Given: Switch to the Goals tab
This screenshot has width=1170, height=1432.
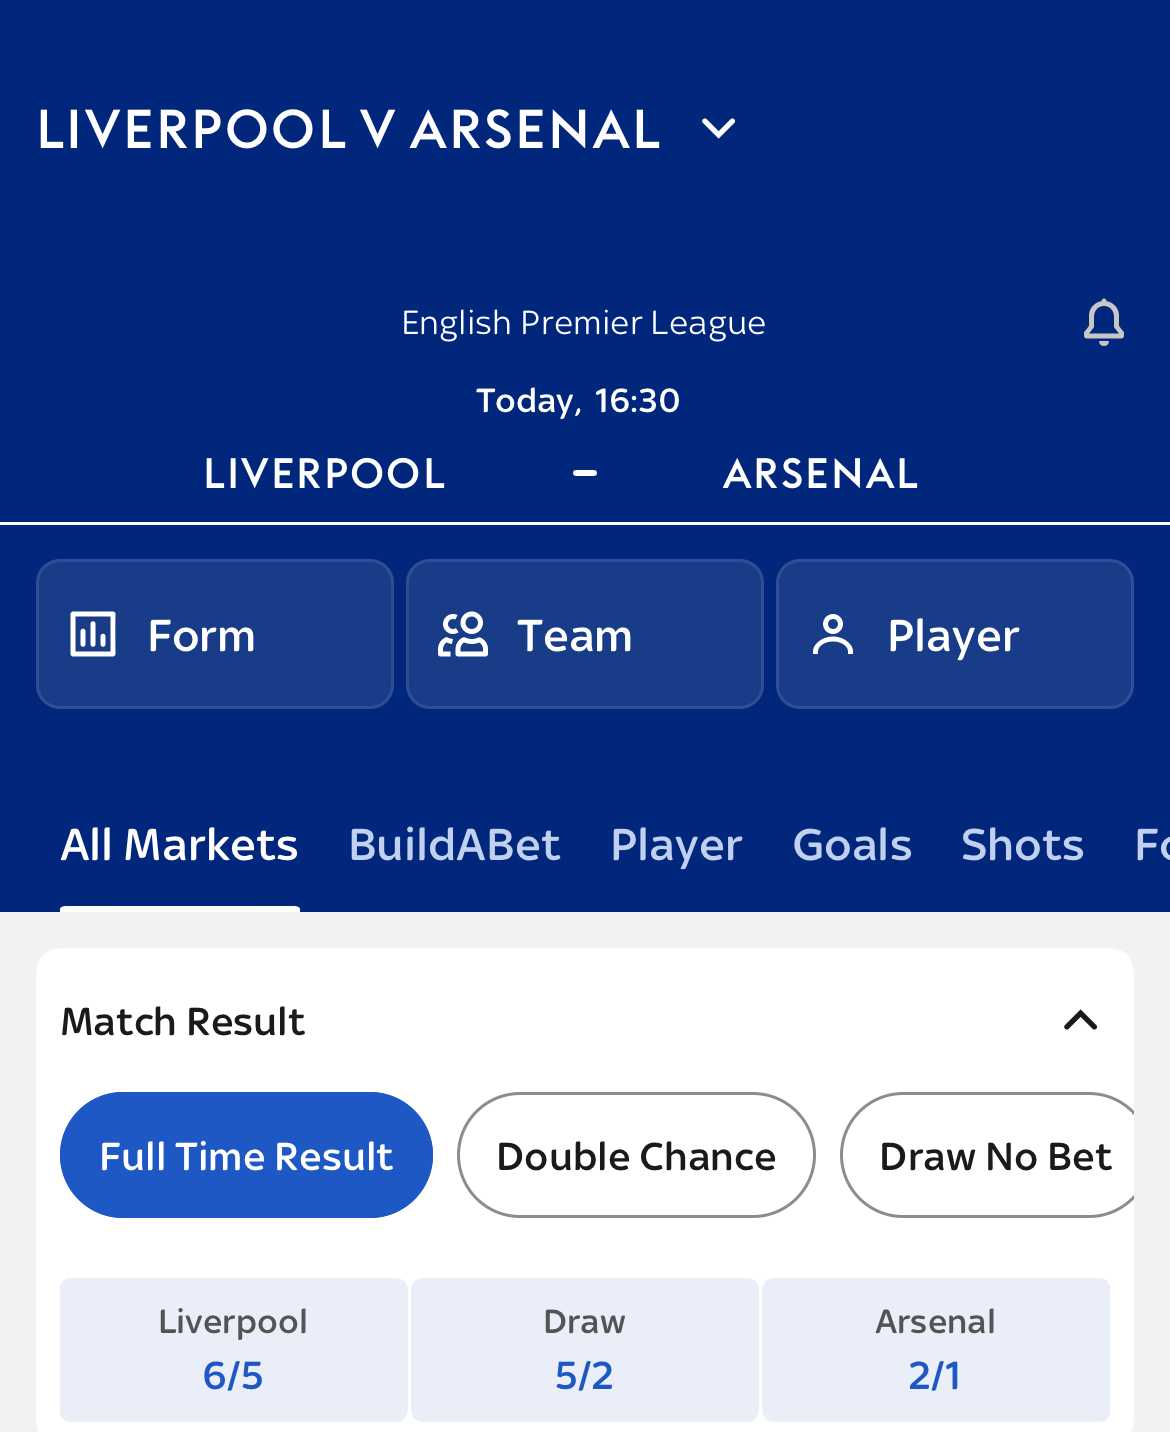Looking at the screenshot, I should coord(852,845).
